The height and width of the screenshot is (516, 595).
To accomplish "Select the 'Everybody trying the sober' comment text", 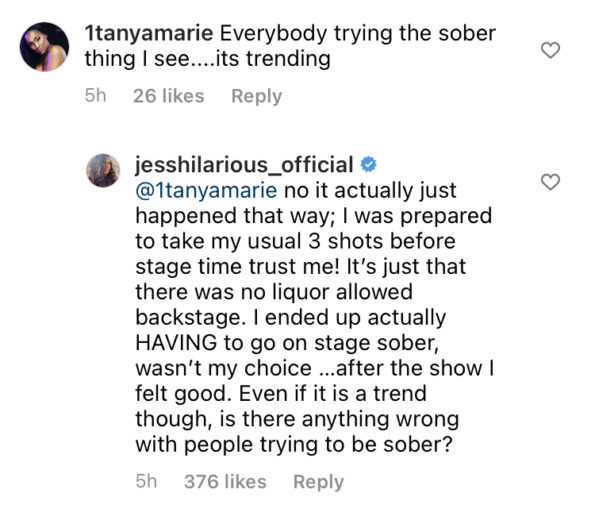I will coord(358,34).
